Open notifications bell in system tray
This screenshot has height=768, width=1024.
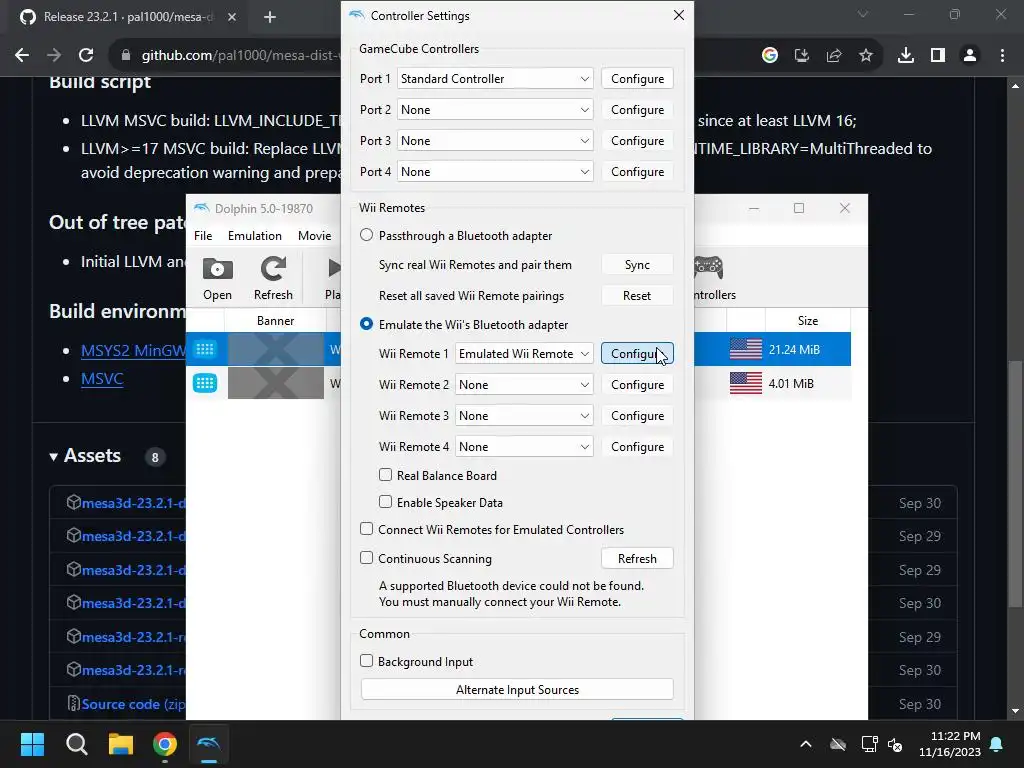coord(997,744)
